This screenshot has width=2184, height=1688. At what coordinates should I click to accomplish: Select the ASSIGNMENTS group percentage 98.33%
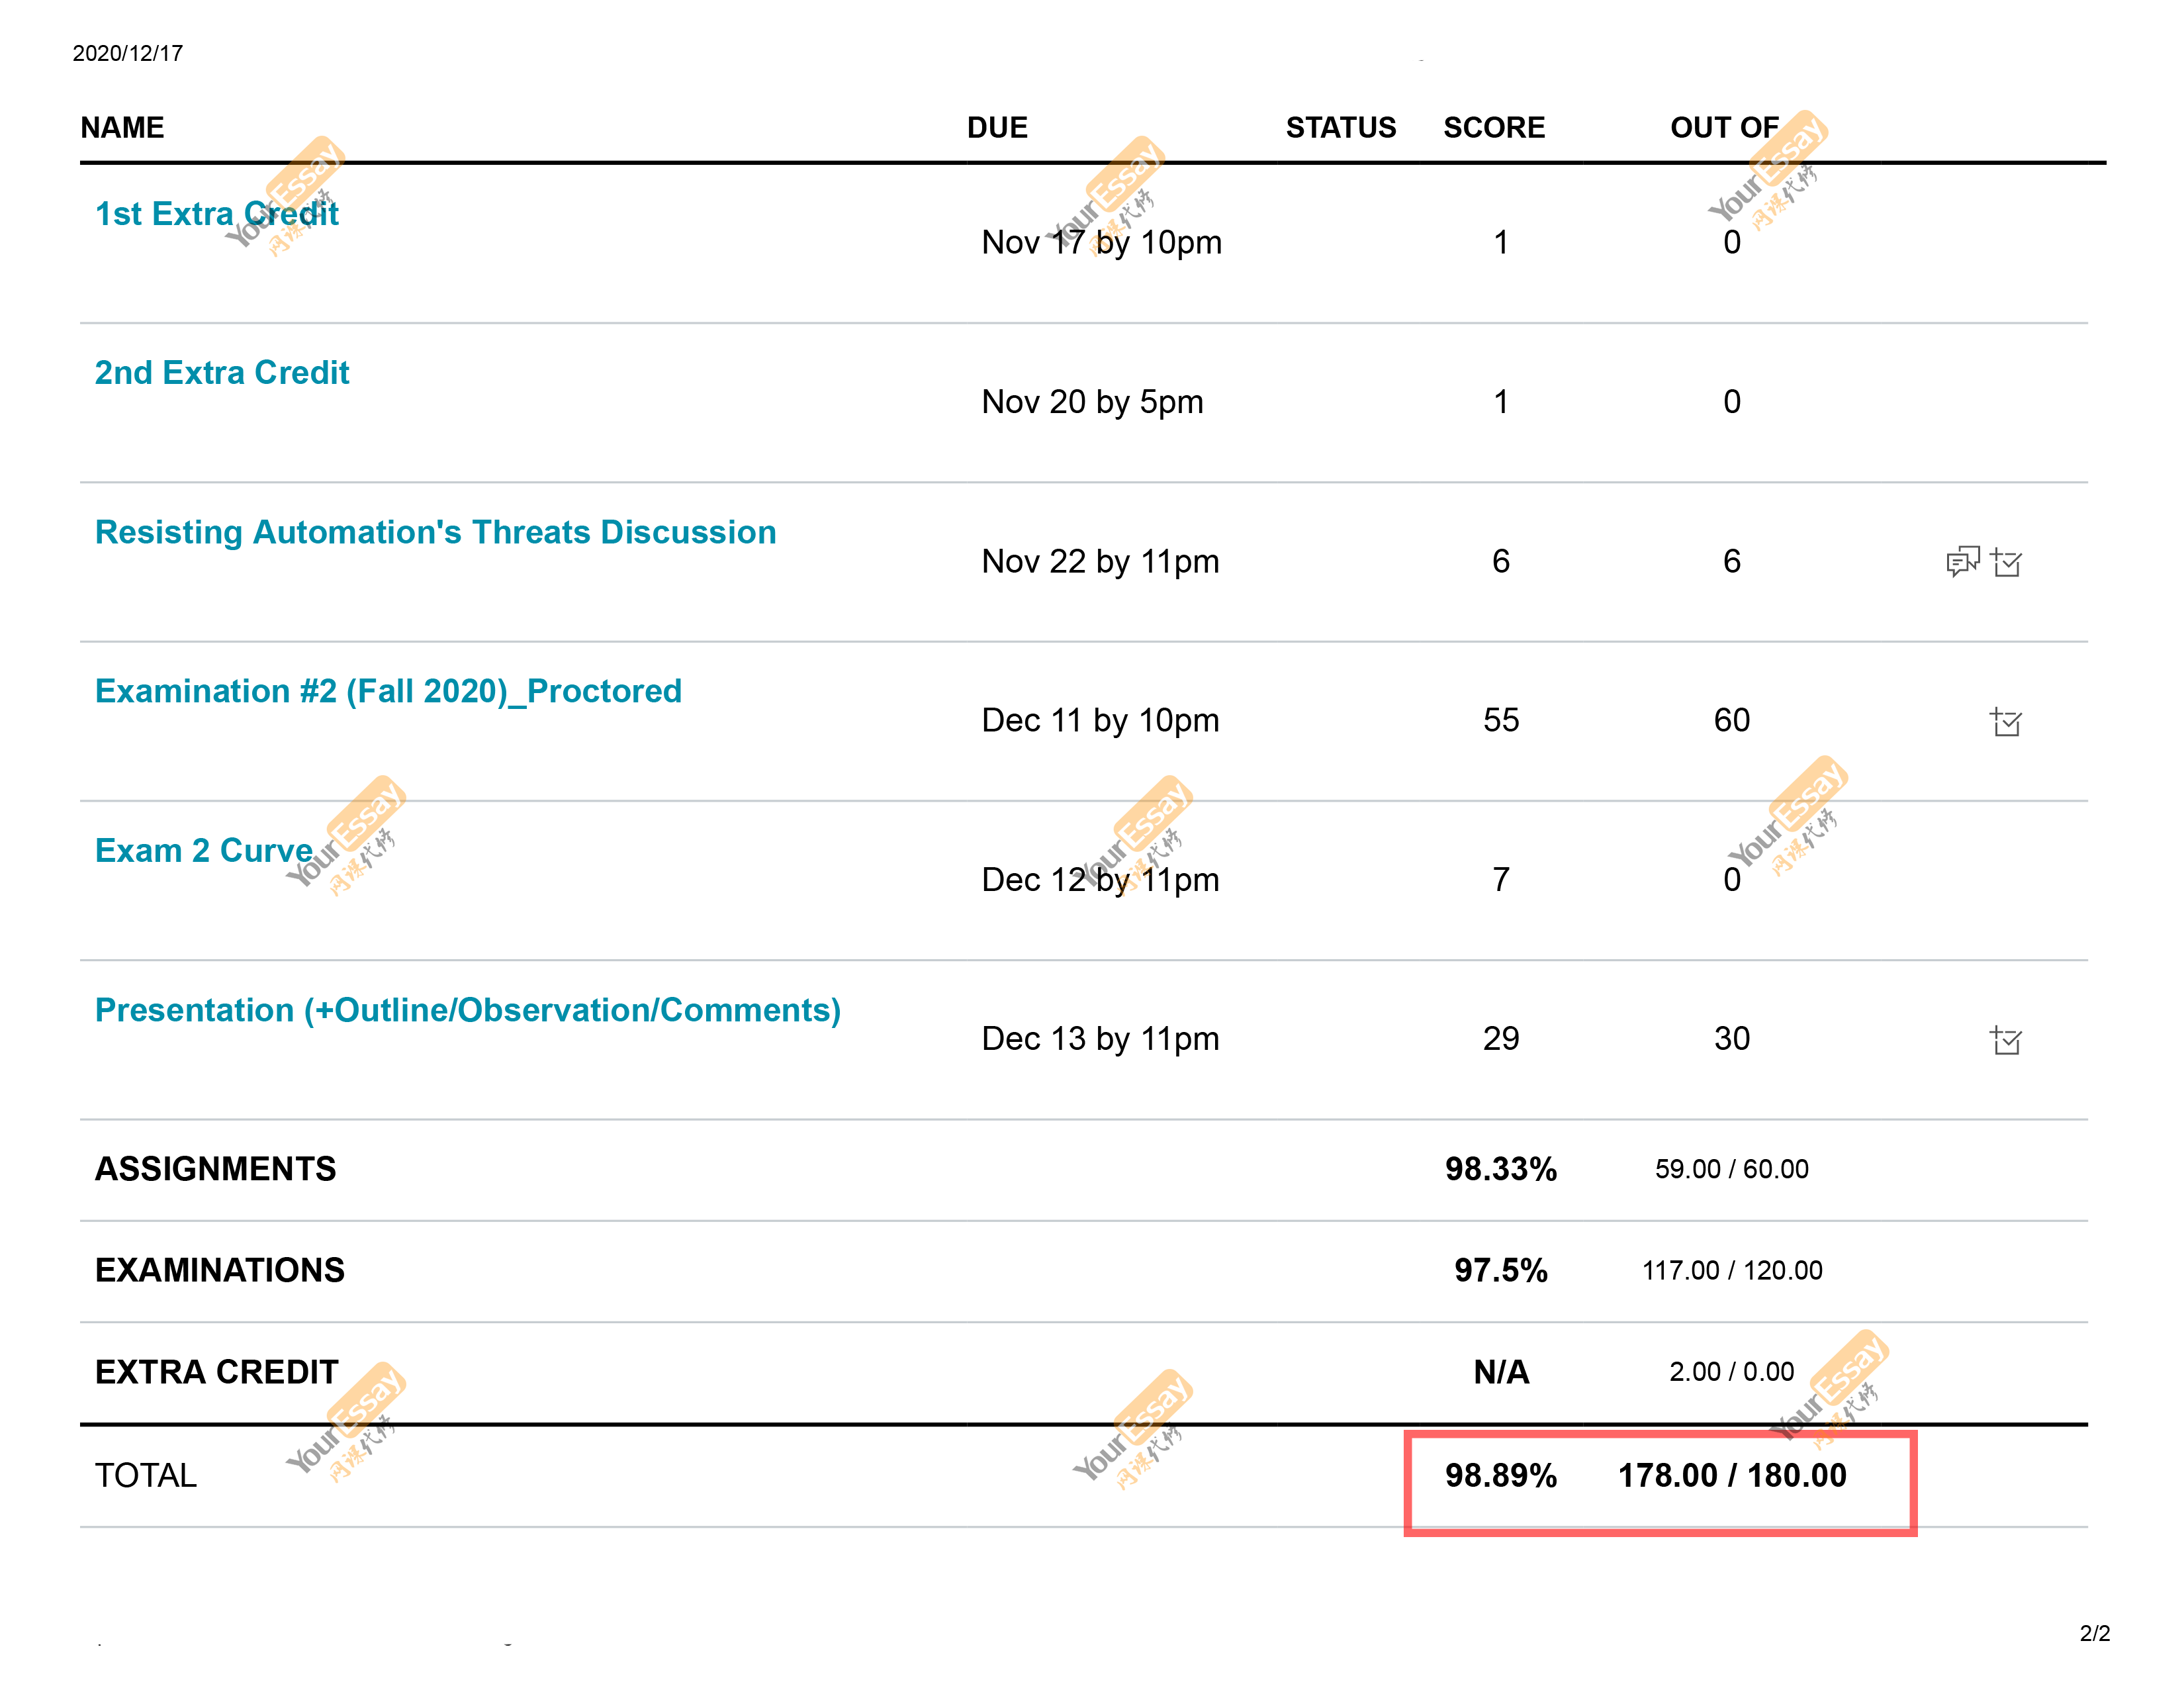[x=1501, y=1169]
